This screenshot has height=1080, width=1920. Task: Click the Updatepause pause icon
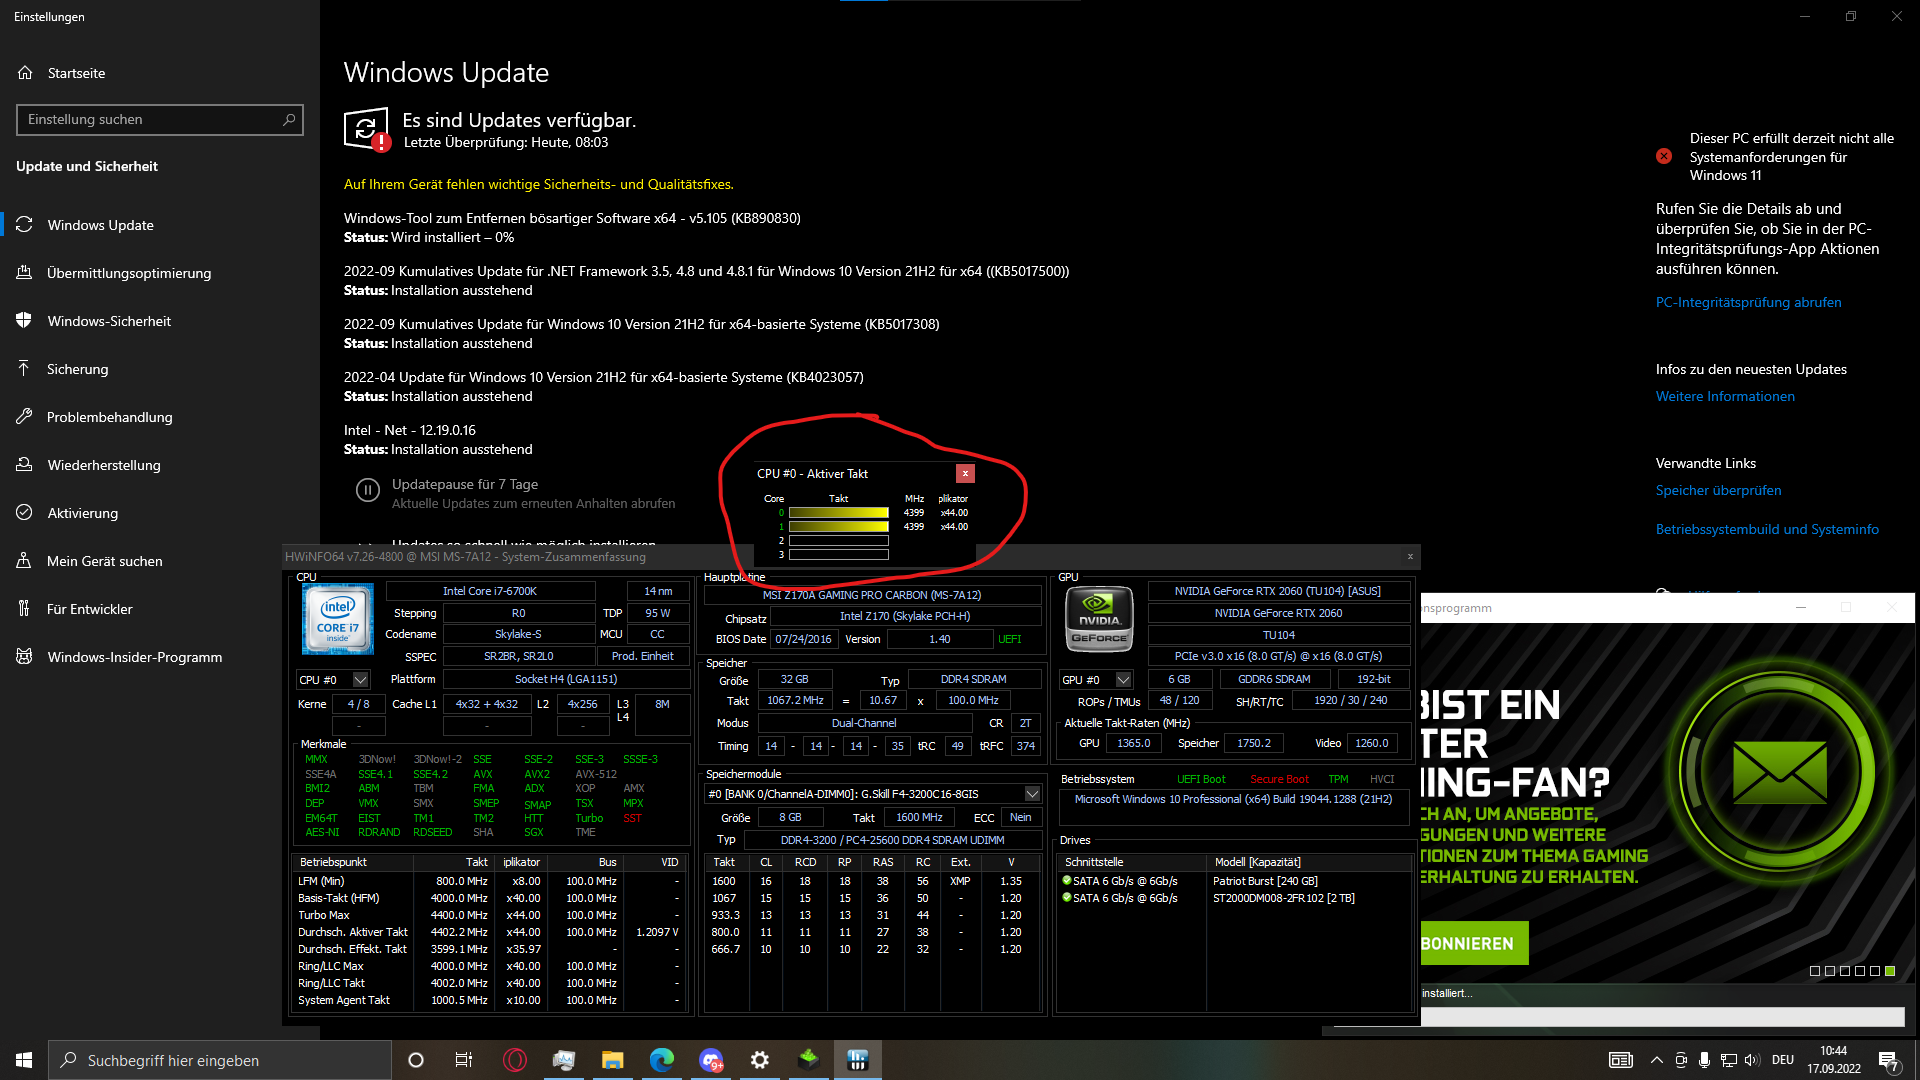click(368, 490)
